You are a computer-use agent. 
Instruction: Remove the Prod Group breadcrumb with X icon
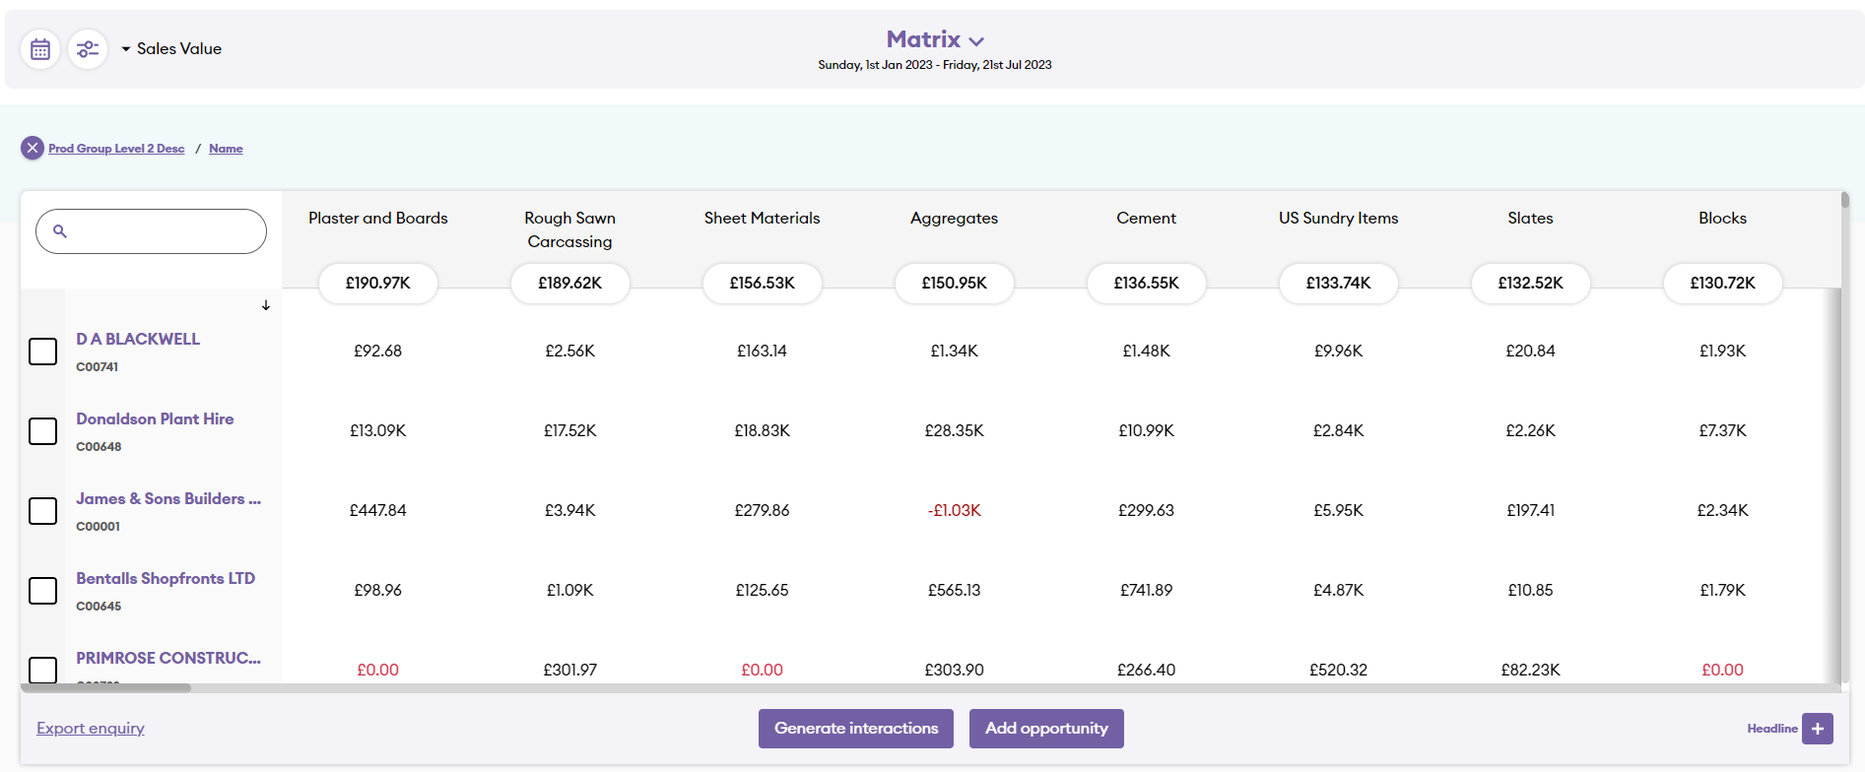point(32,148)
